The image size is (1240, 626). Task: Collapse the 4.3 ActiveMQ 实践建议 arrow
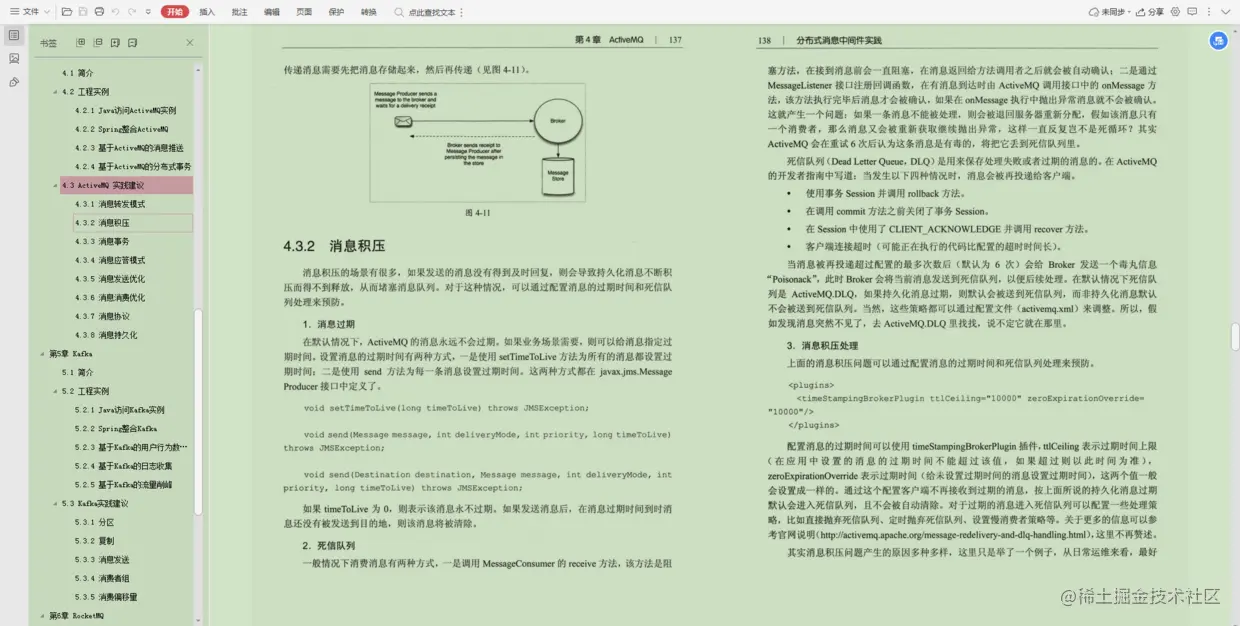coord(54,185)
